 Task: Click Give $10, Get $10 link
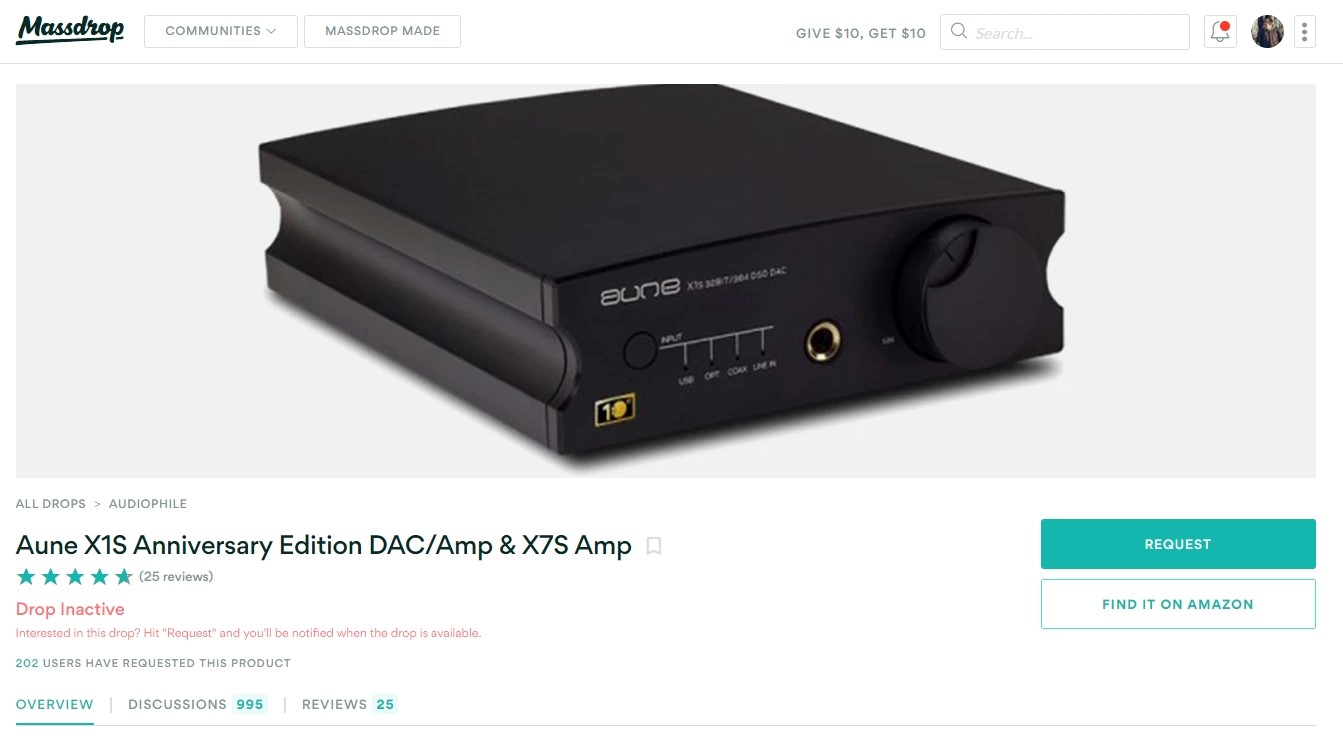tap(861, 33)
